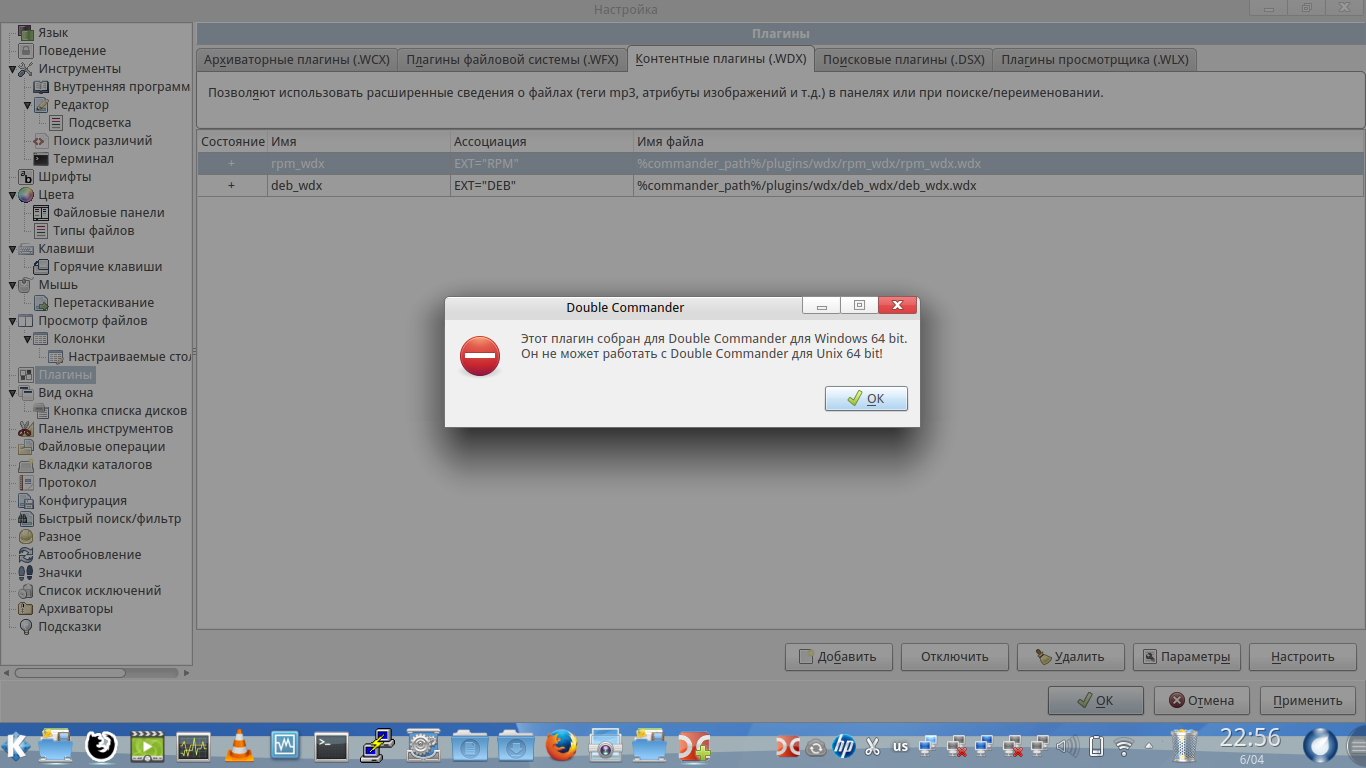Switch to Архиваторные плагины (.WCX) tab

pyautogui.click(x=297, y=60)
